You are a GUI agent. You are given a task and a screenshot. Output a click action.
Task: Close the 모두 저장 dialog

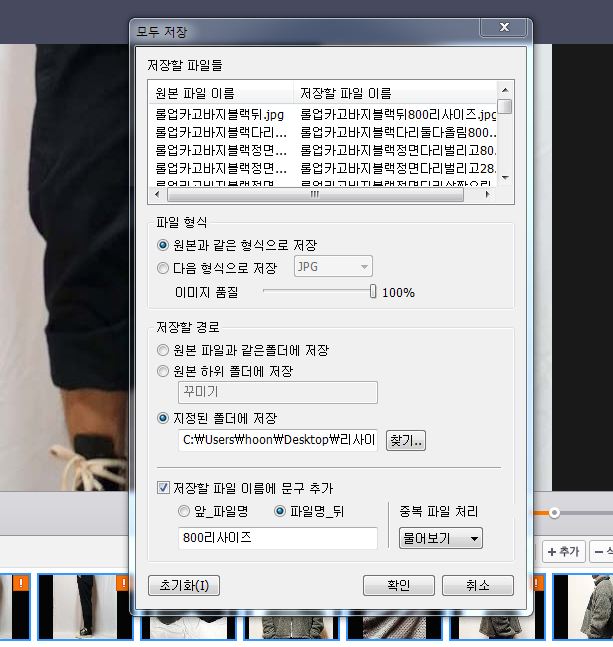504,27
